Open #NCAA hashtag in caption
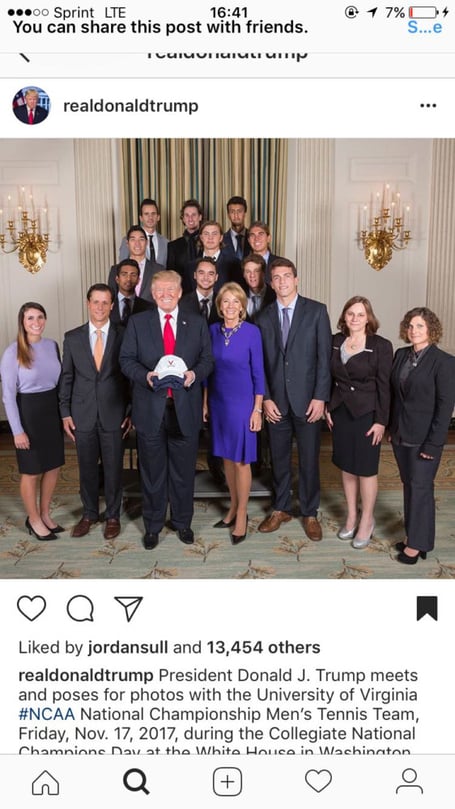Image resolution: width=455 pixels, height=809 pixels. click(x=46, y=715)
